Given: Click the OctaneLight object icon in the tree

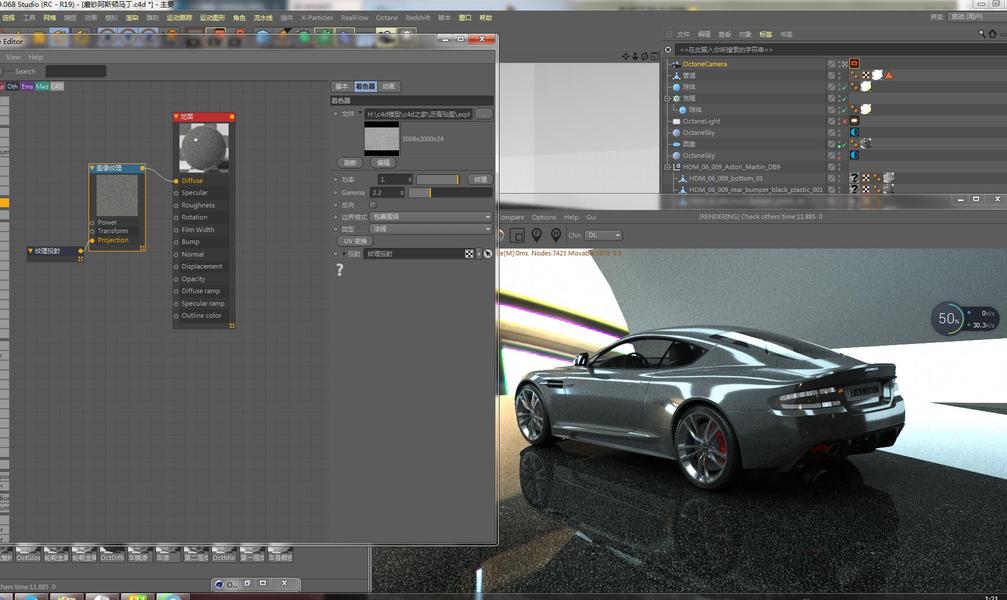Looking at the screenshot, I should 676,121.
